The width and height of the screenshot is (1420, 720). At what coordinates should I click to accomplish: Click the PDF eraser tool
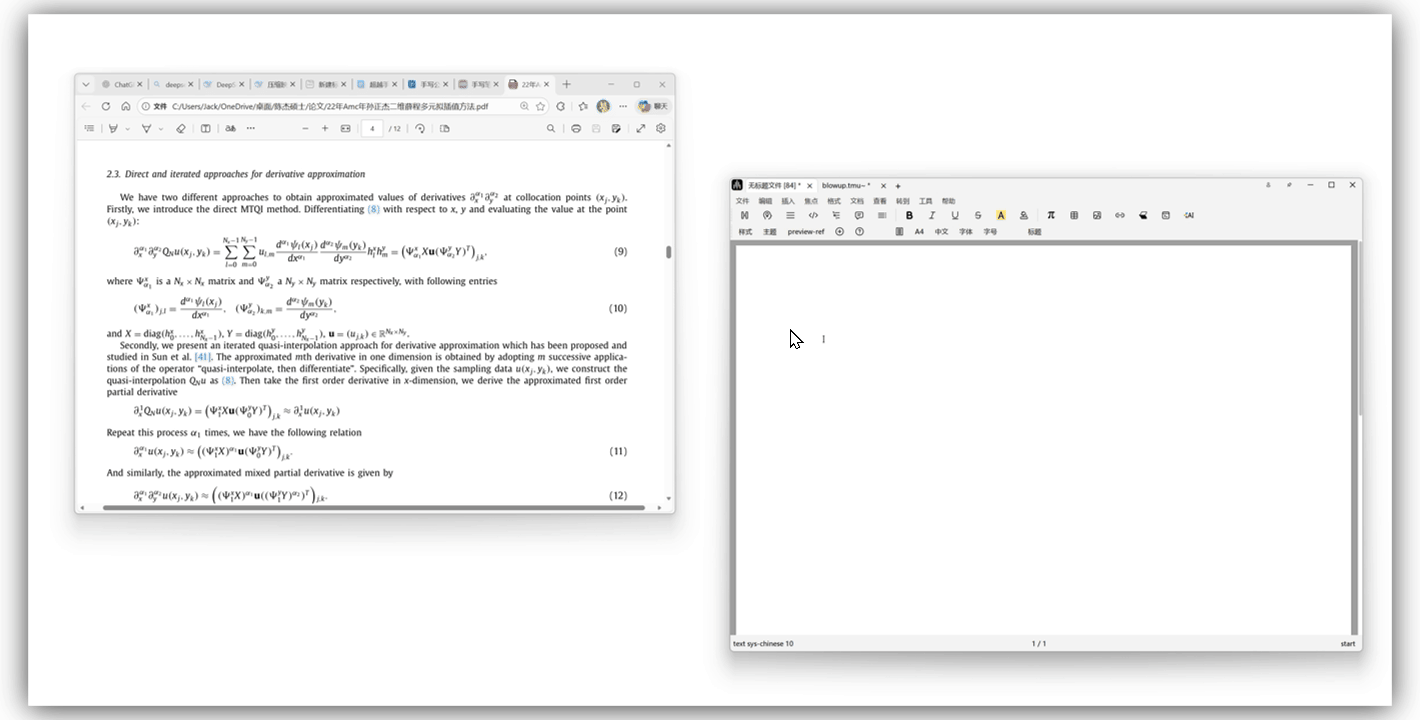pyautogui.click(x=181, y=128)
